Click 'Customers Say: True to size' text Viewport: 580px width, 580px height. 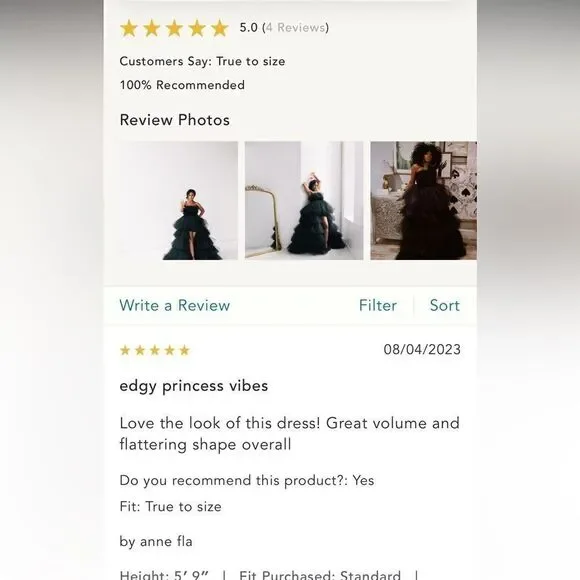[x=202, y=61]
